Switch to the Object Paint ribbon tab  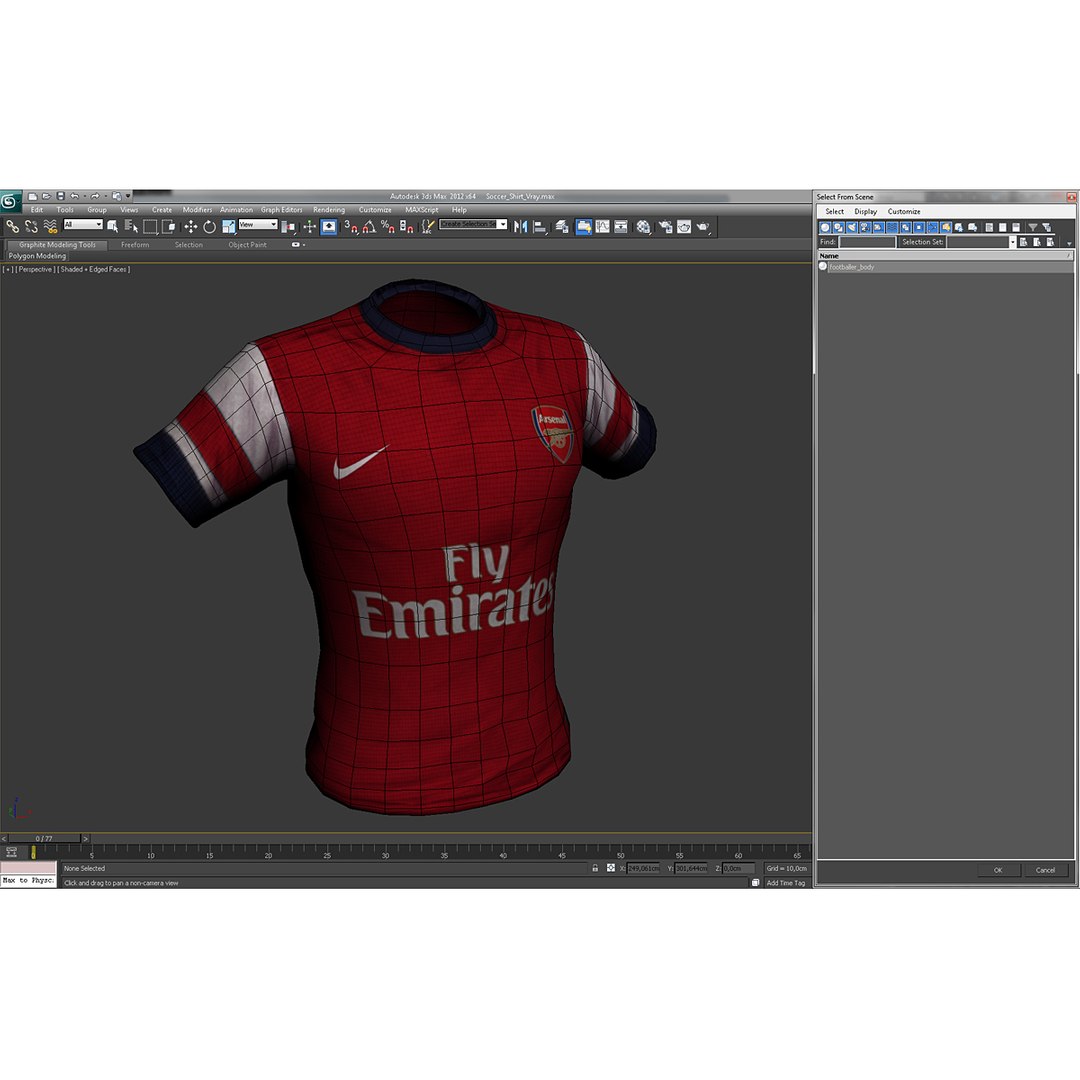(x=247, y=245)
